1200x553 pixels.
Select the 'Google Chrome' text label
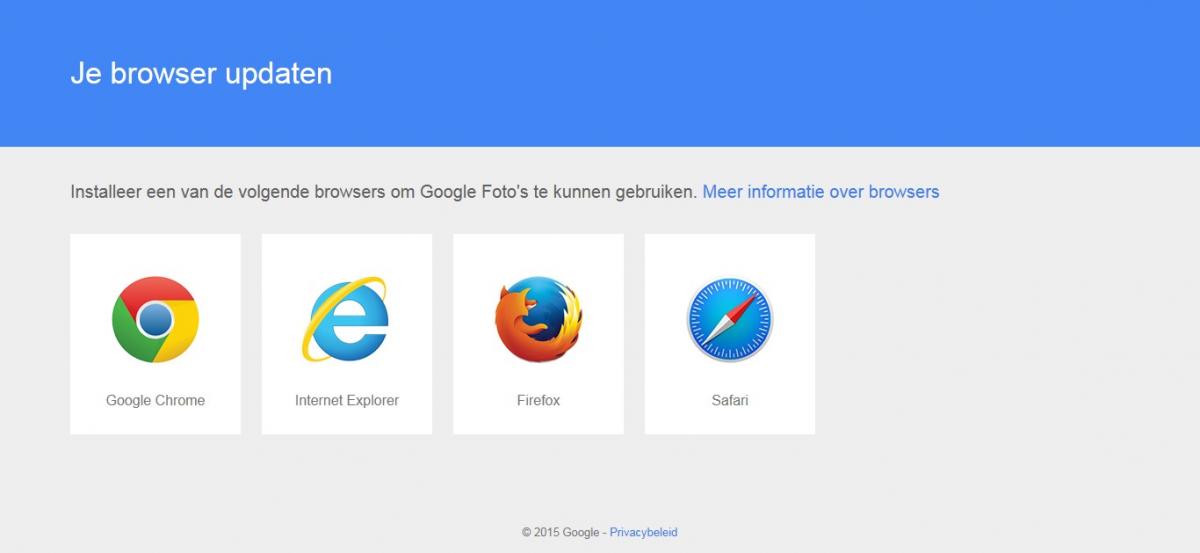tap(155, 400)
